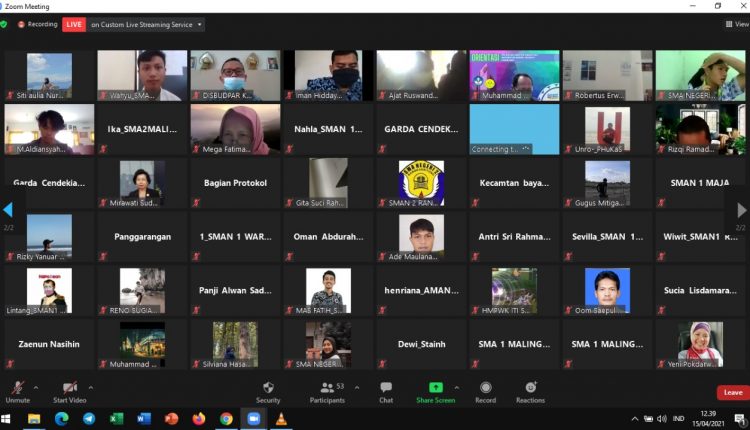Open Security options

pyautogui.click(x=268, y=390)
